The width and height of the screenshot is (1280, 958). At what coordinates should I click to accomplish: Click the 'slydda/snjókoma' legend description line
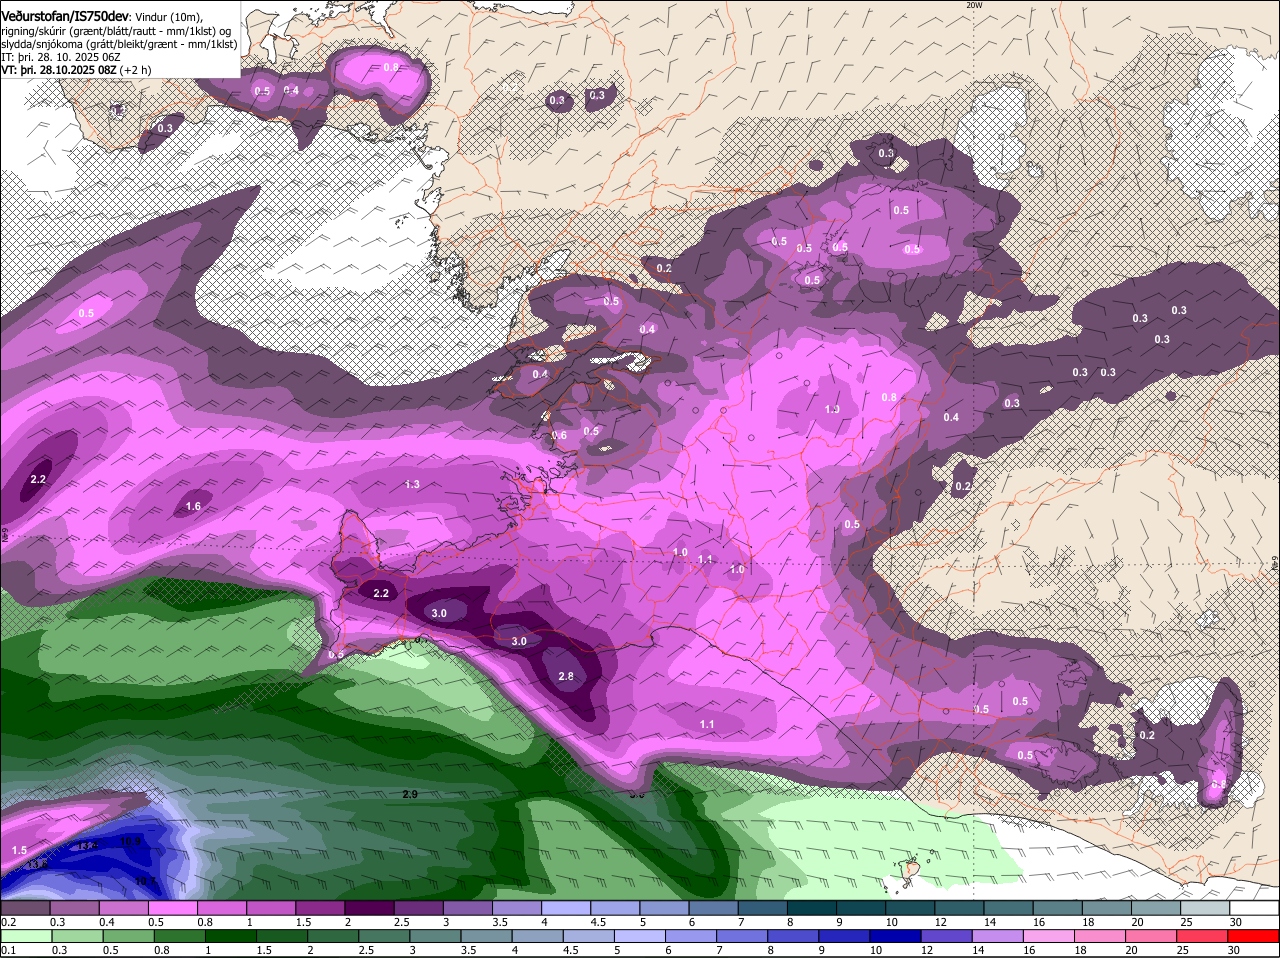tap(119, 44)
